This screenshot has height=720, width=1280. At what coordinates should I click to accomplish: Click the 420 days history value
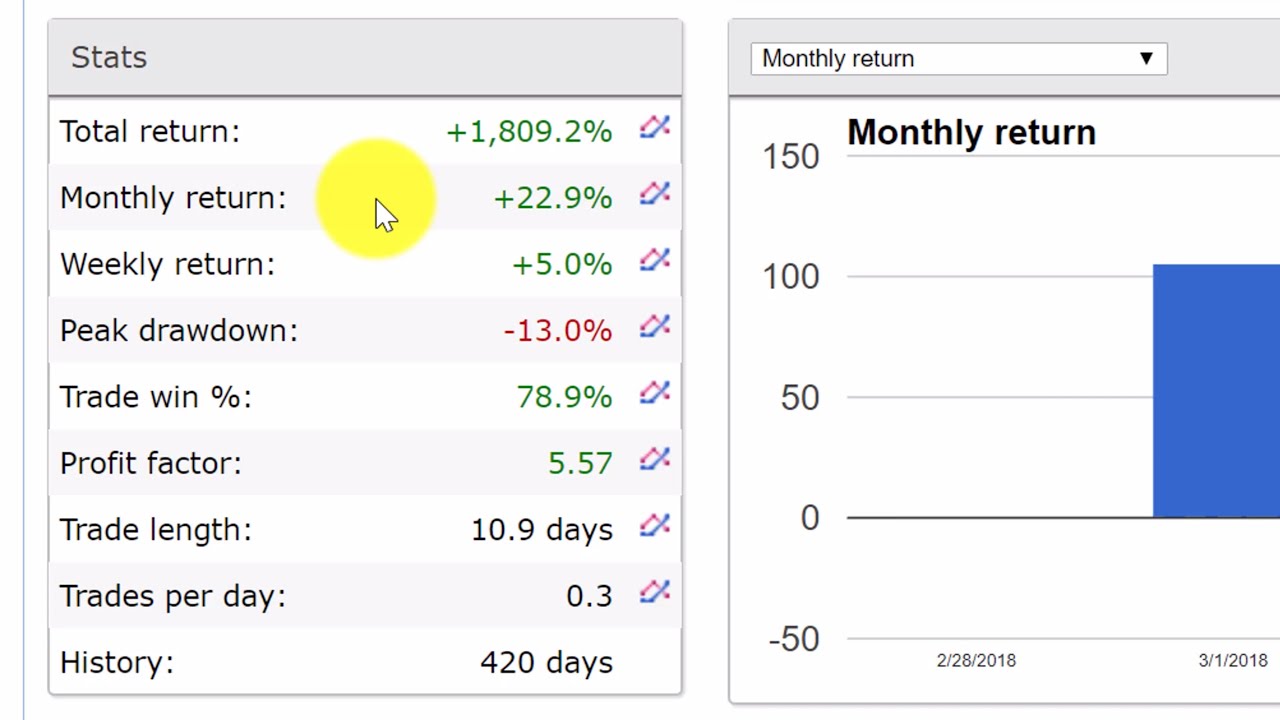coord(546,662)
